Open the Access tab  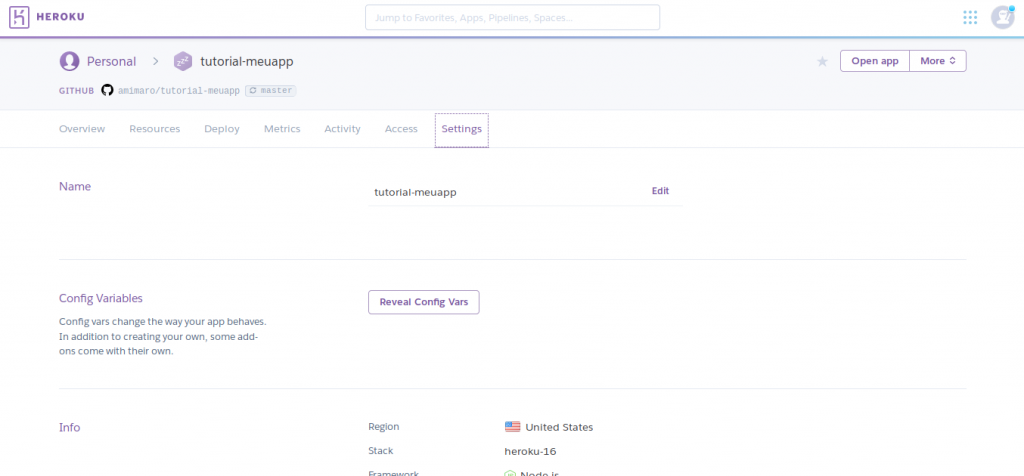click(401, 129)
